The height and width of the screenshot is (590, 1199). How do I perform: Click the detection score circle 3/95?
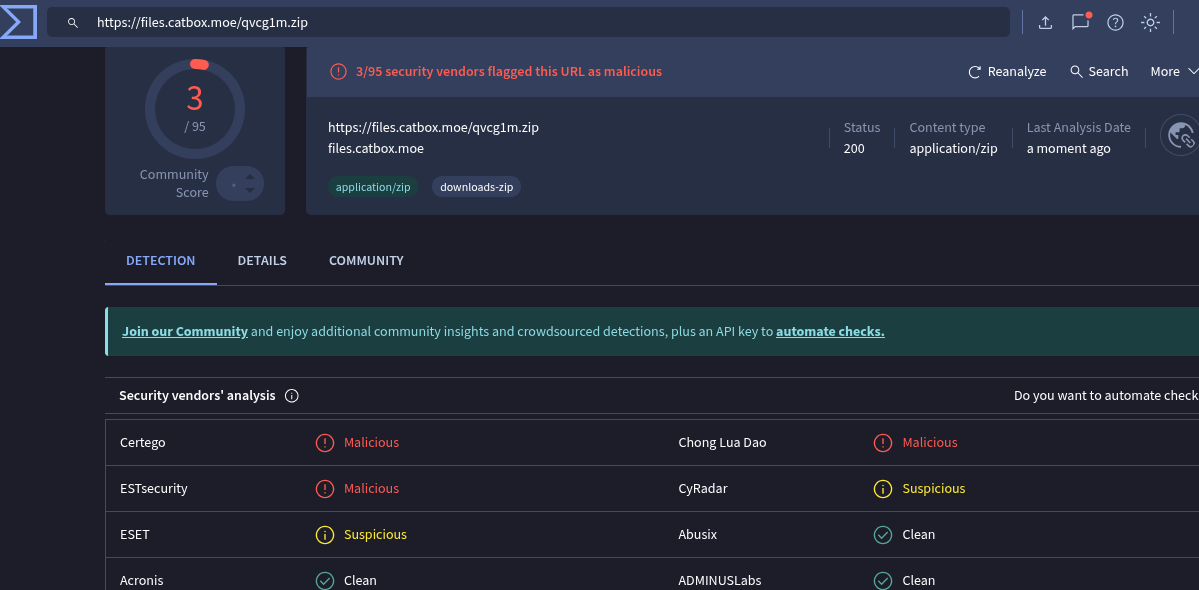coord(195,109)
